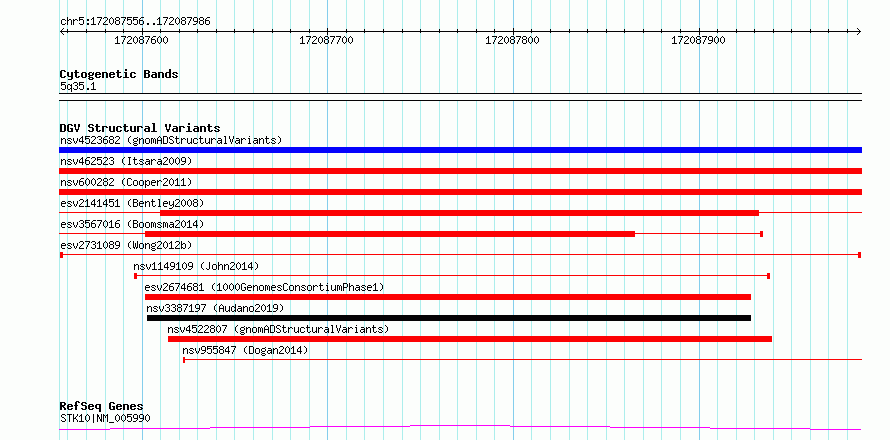Click ruler position 172087700
Viewport: 890px width, 440px height.
tap(326, 40)
